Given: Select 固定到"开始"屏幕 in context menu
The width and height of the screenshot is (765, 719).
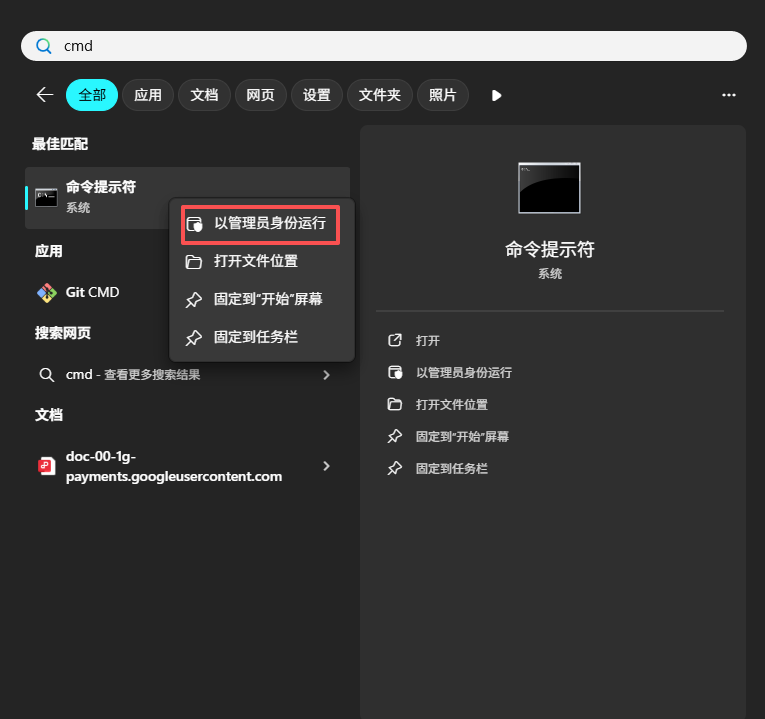Looking at the screenshot, I should [267, 300].
